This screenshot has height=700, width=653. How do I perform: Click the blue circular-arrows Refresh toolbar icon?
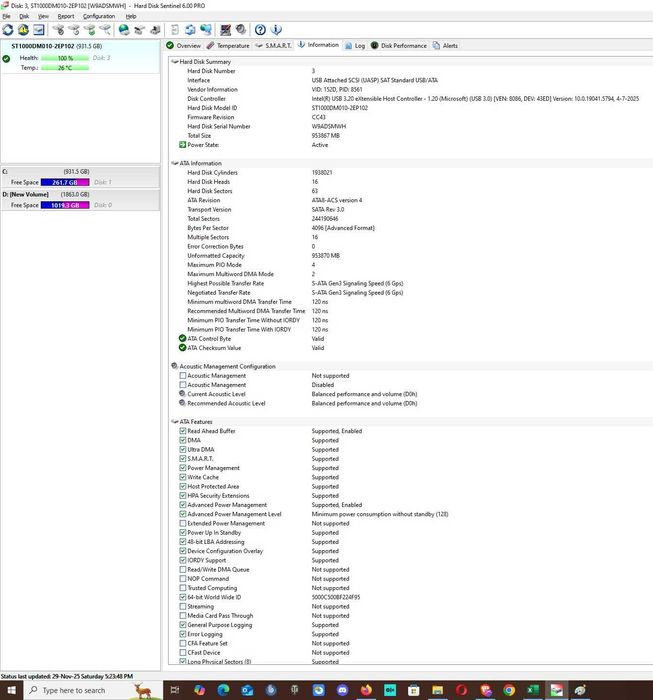point(8,30)
